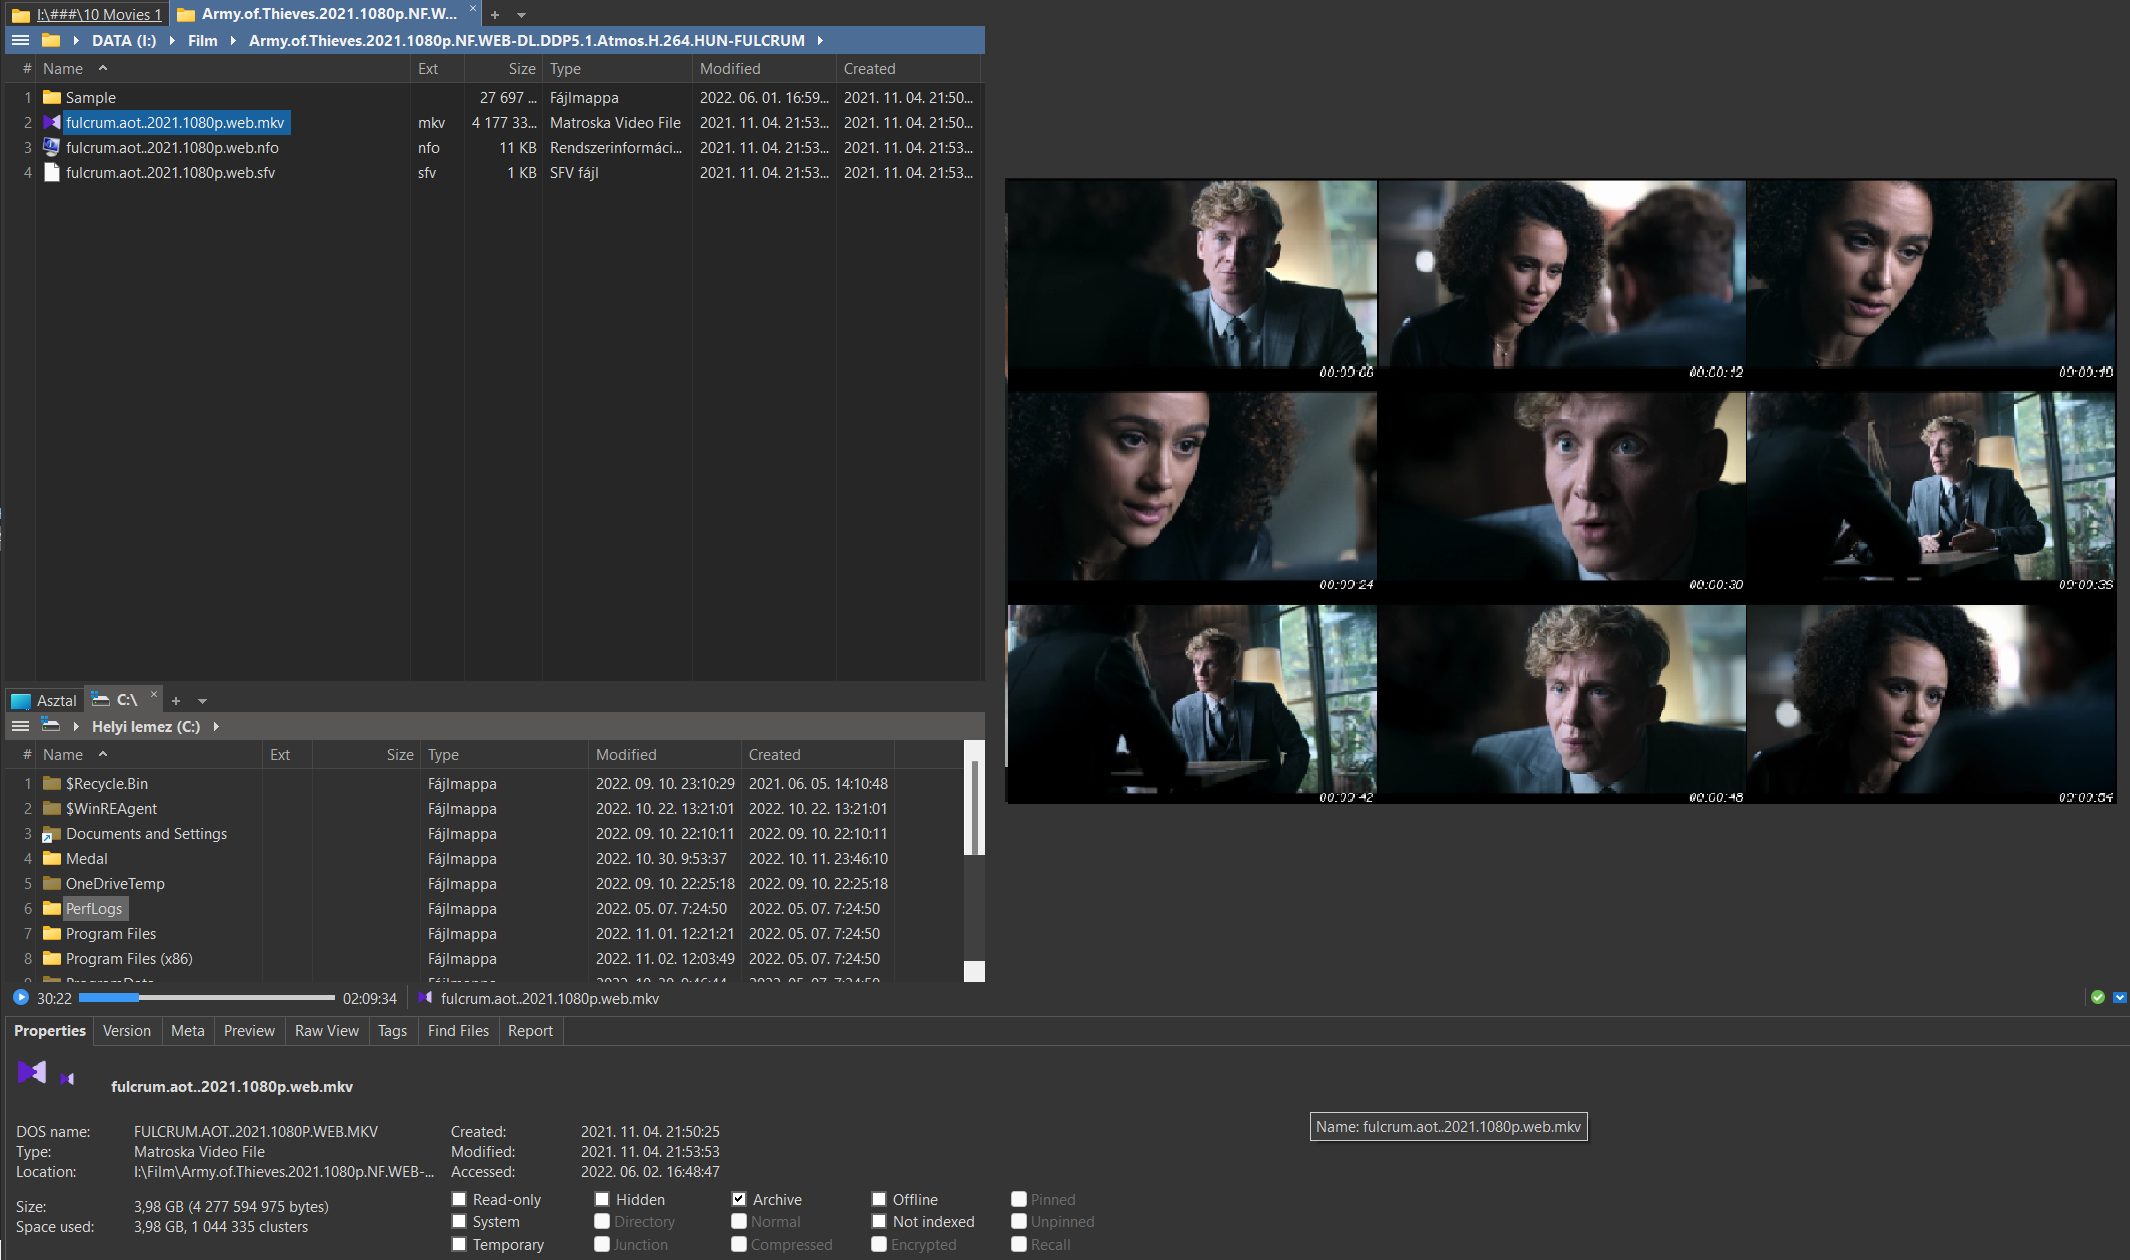Click the $Recycle.Bin folder icon

coord(52,784)
